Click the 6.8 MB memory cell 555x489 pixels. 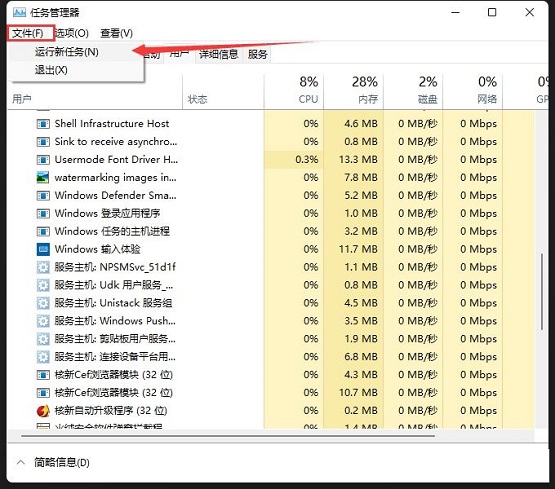pos(354,357)
